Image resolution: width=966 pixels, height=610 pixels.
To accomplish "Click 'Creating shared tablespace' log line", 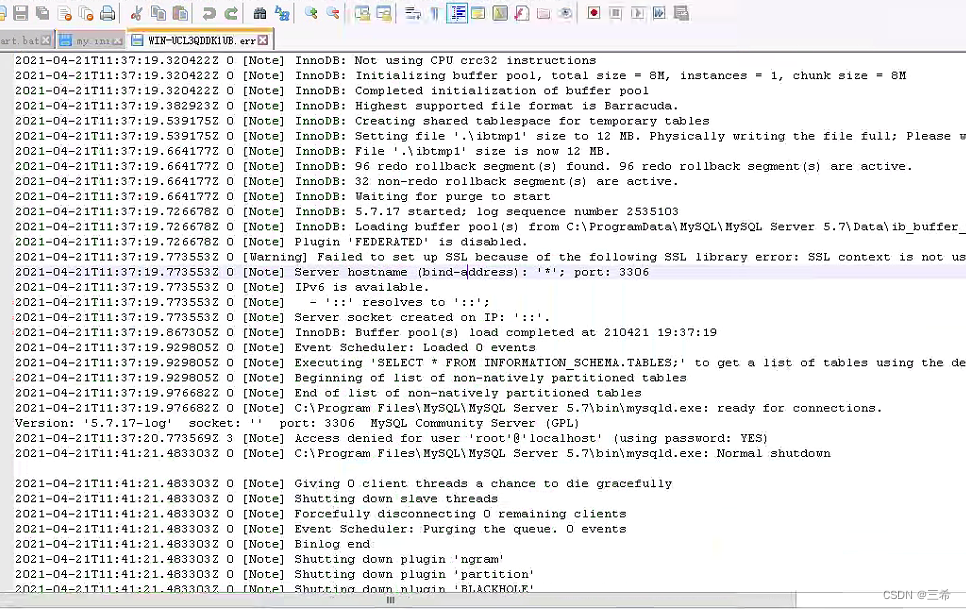I will pos(362,121).
